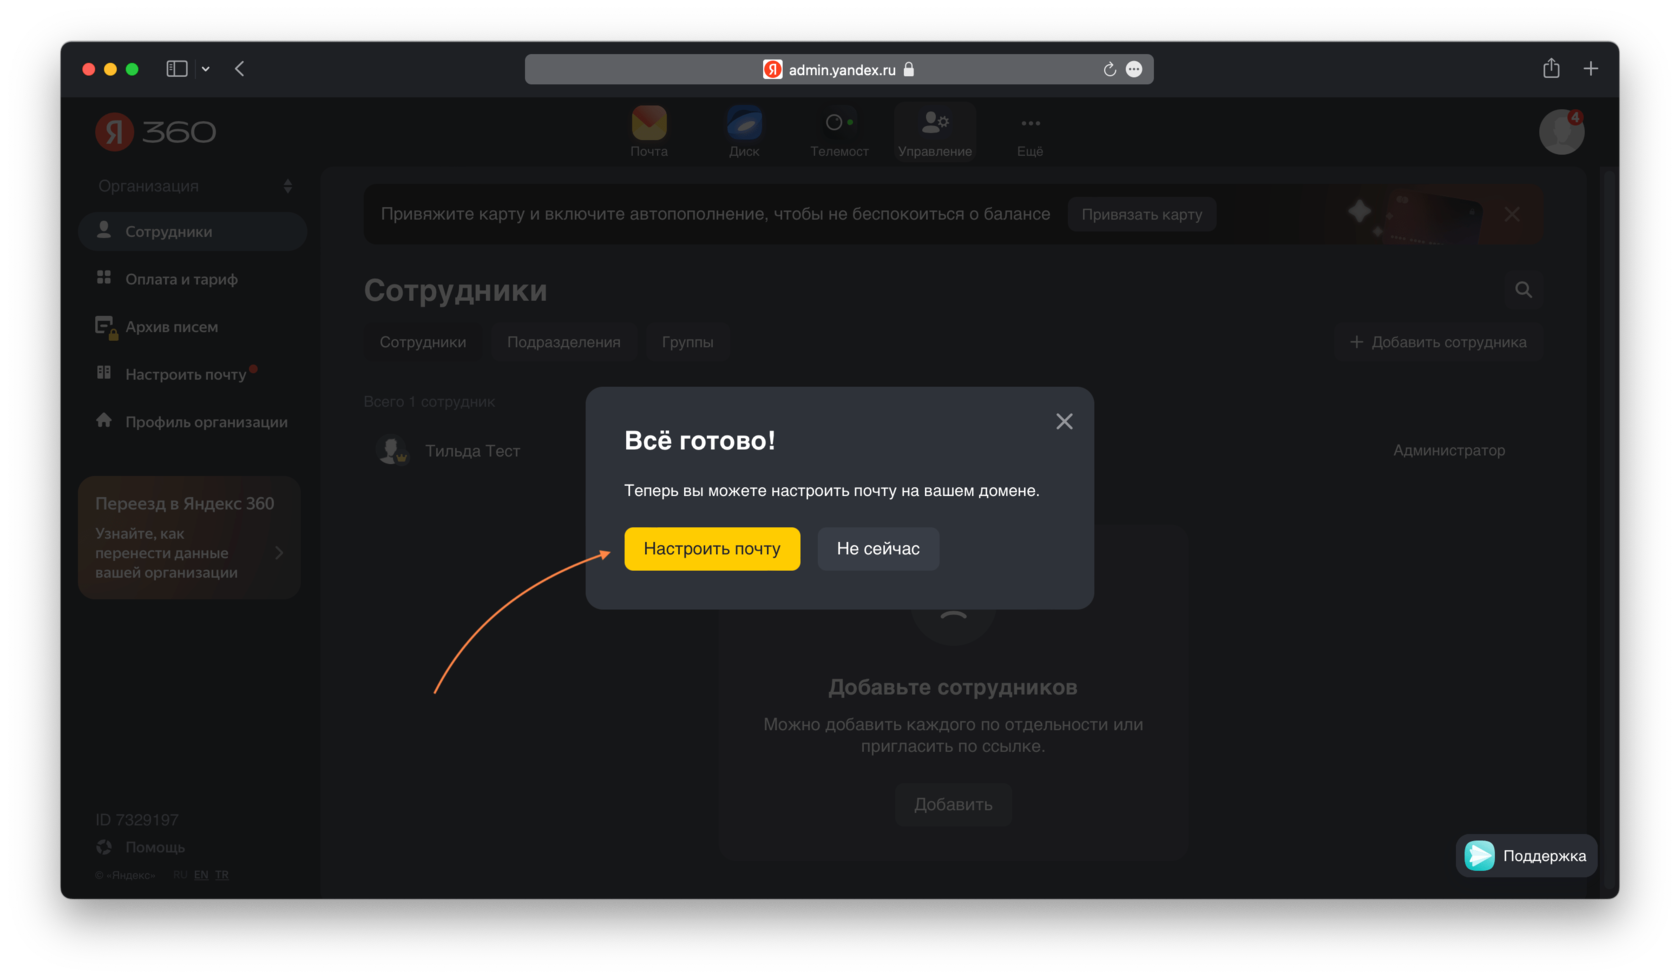Toggle the Safari sidebar icon

point(177,69)
